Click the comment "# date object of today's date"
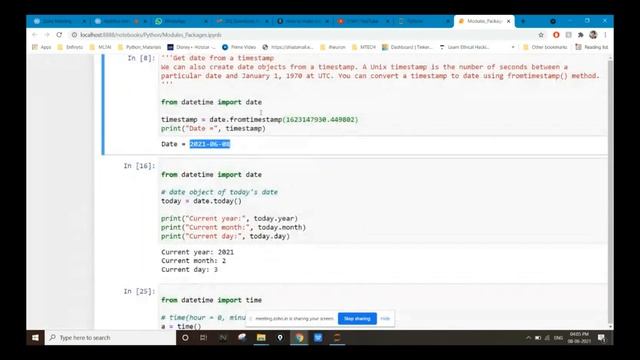The width and height of the screenshot is (640, 360). pyautogui.click(x=220, y=192)
